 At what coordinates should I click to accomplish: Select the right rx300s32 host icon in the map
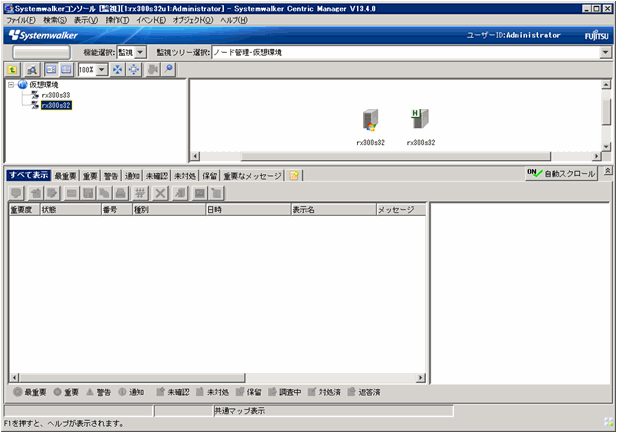point(419,121)
